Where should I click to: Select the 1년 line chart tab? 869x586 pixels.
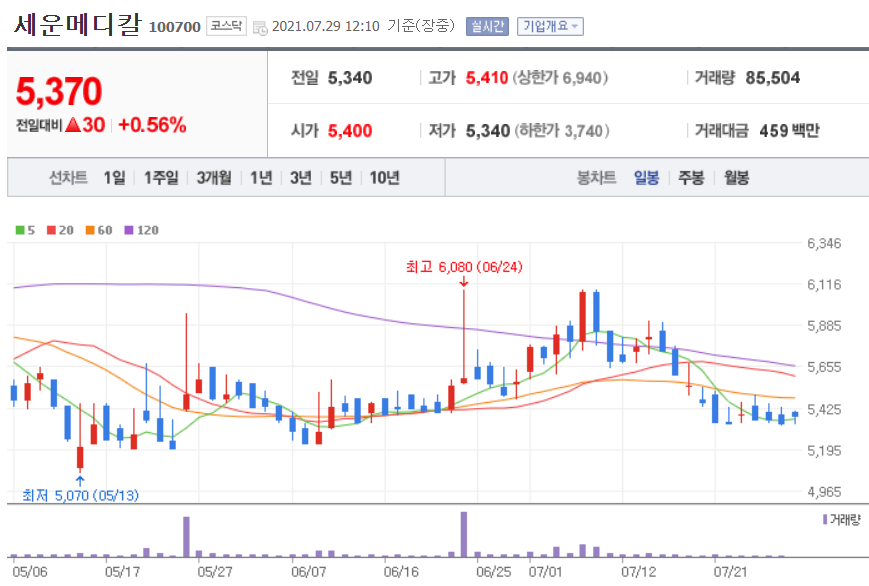(261, 178)
